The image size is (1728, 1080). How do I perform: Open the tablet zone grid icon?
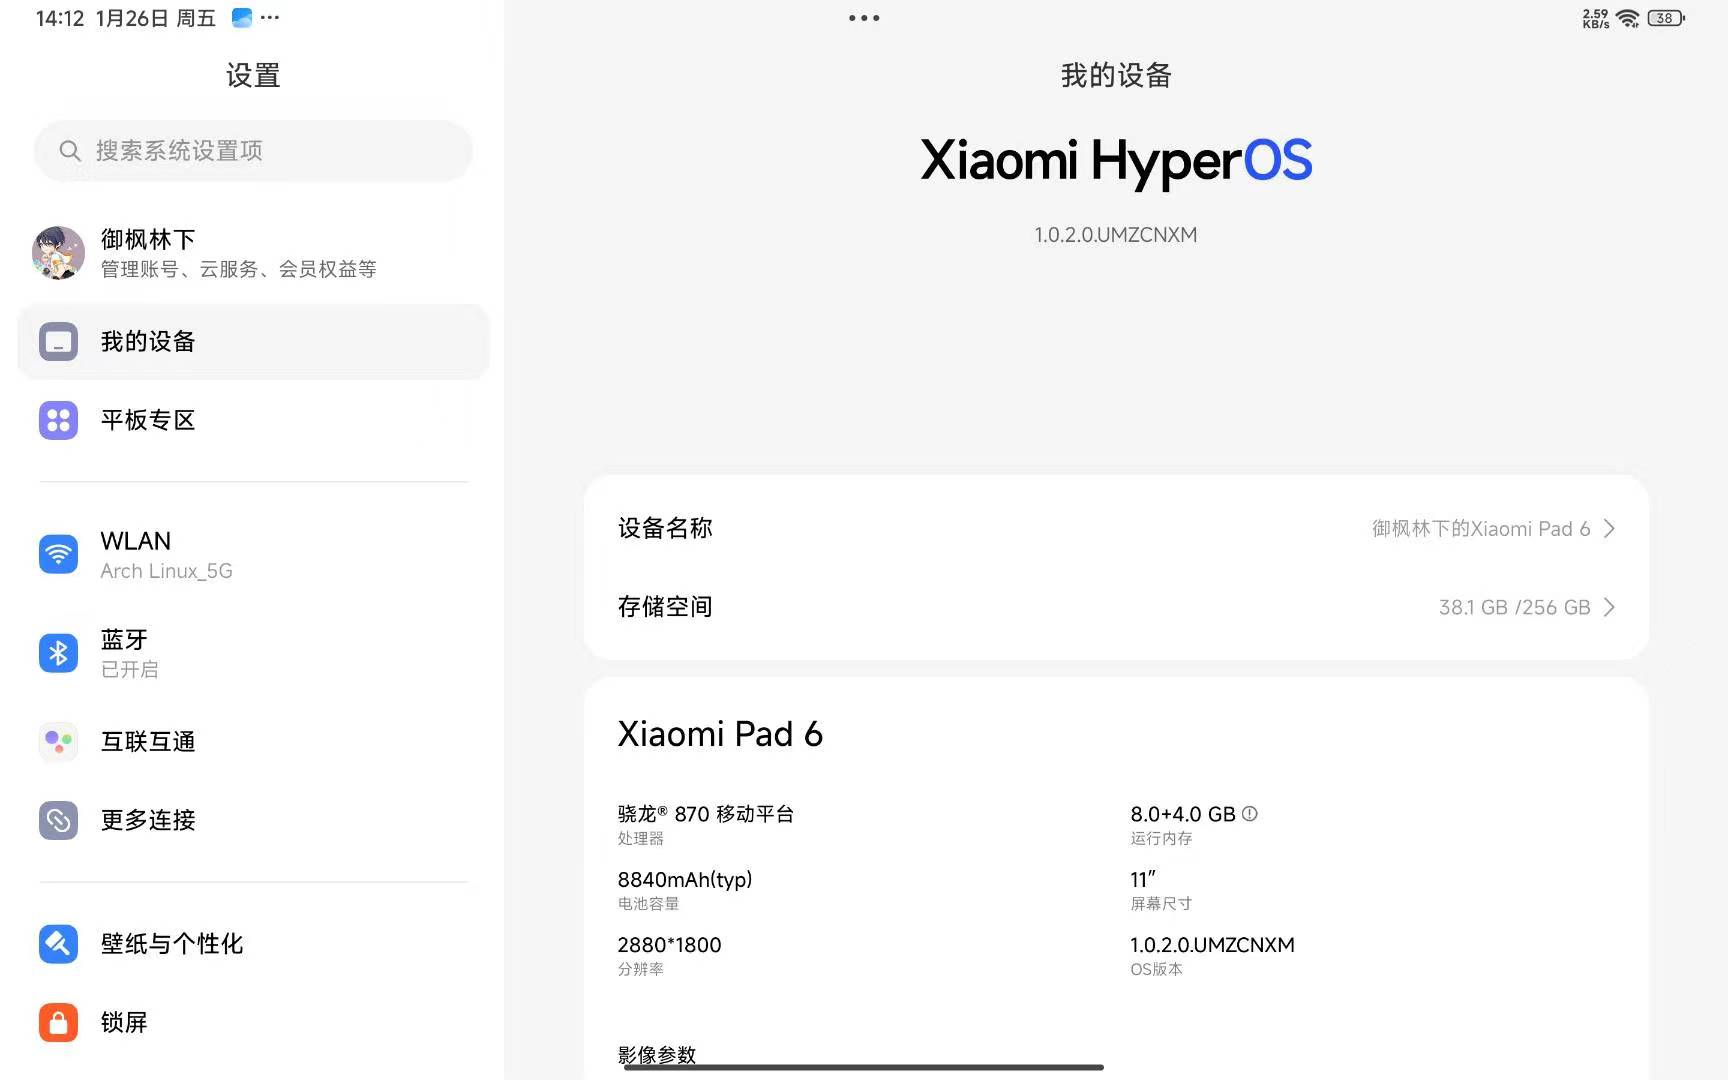tap(58, 420)
